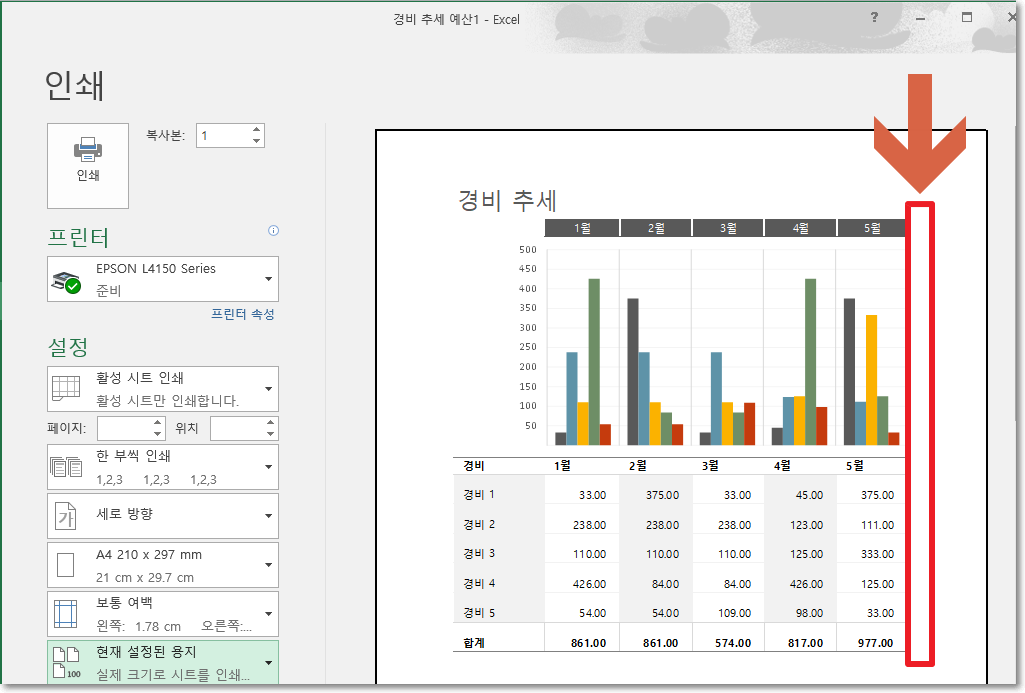Click the active sheet grid icon
The image size is (1025, 693).
(x=66, y=388)
